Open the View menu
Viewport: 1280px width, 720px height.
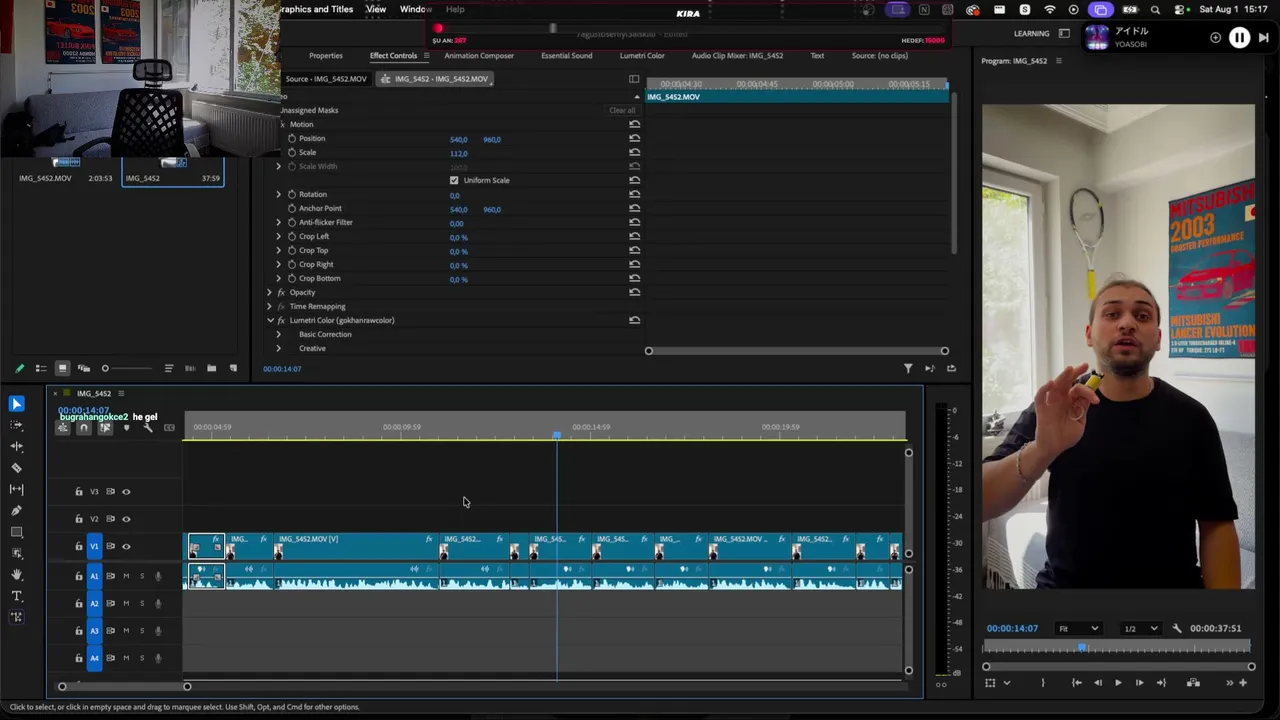click(x=376, y=9)
